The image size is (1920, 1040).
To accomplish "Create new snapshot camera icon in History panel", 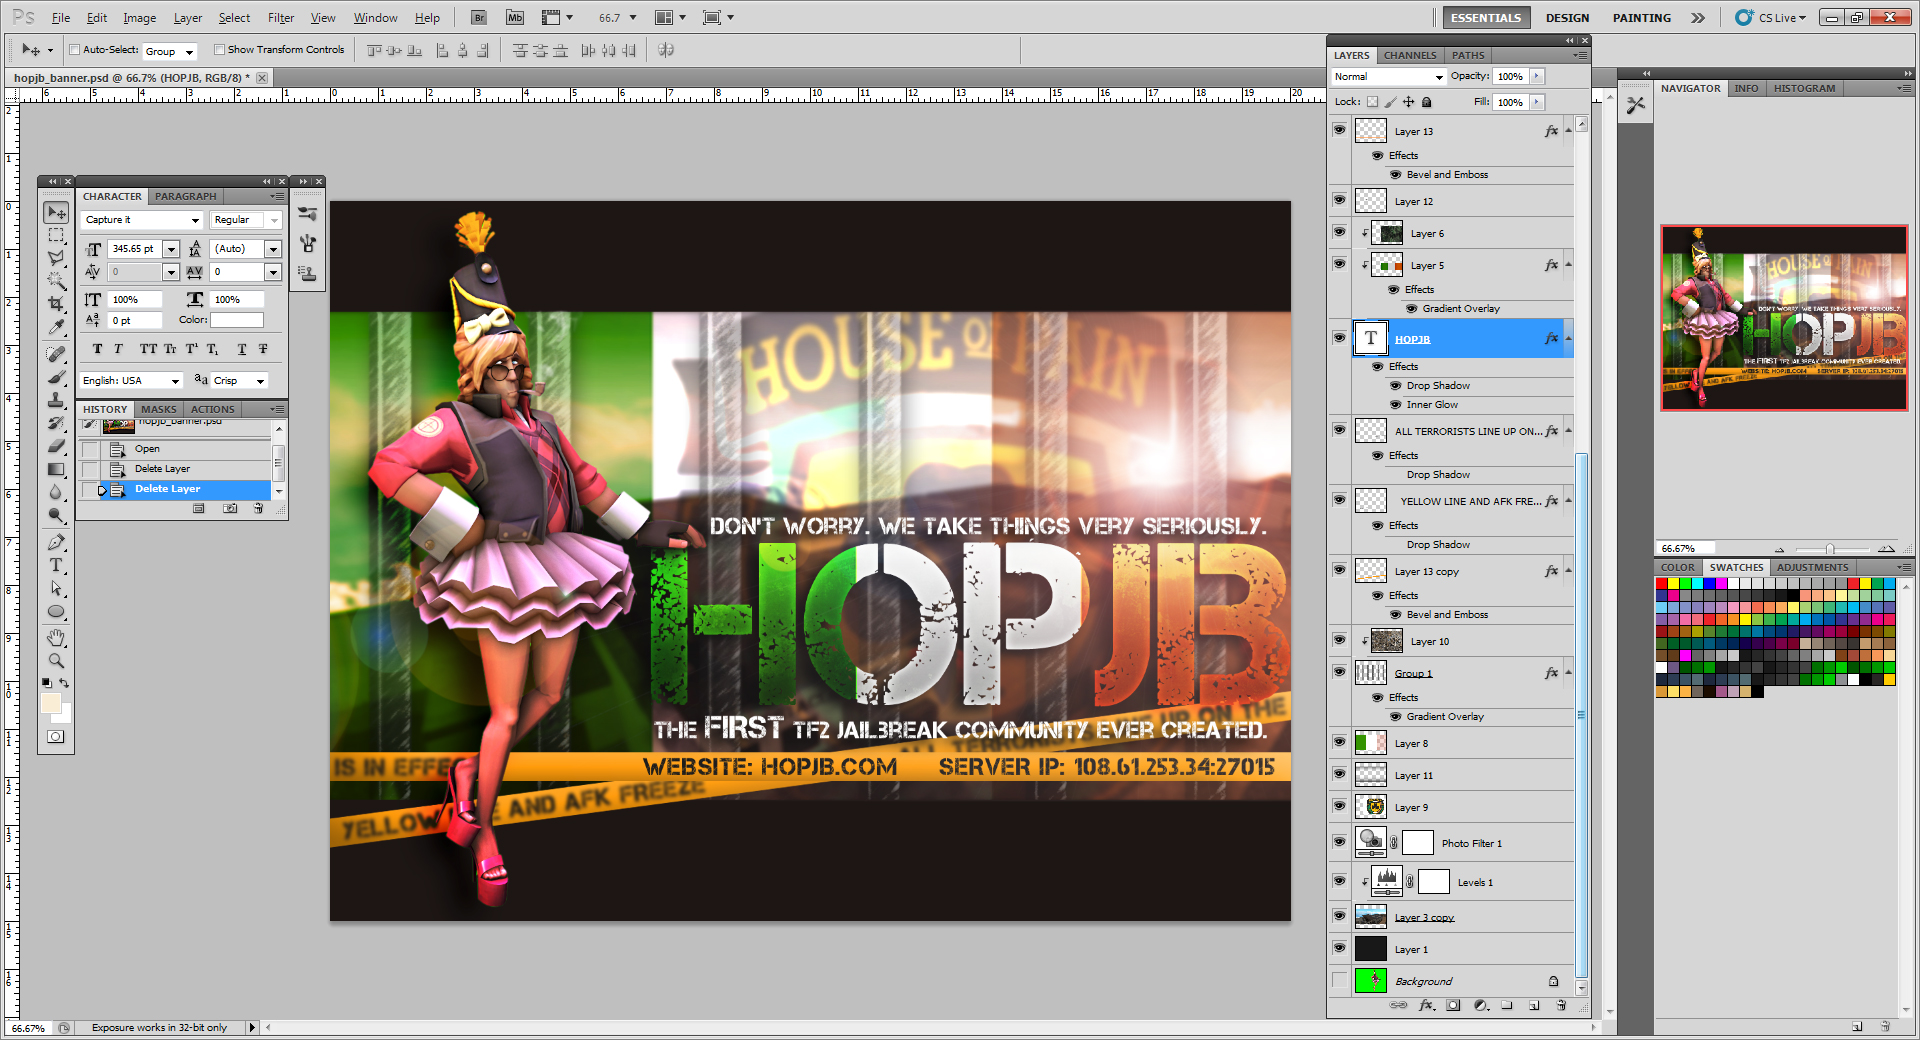I will 230,508.
